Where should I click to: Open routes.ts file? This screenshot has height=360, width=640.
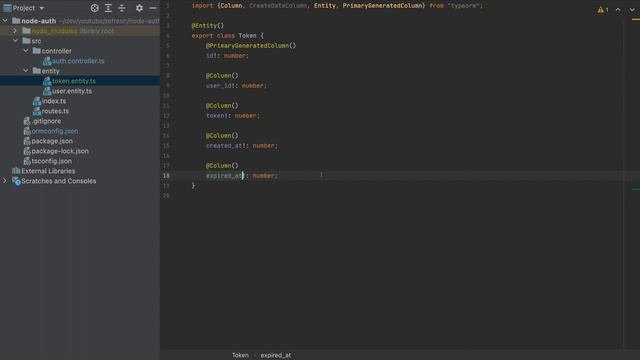coord(55,111)
